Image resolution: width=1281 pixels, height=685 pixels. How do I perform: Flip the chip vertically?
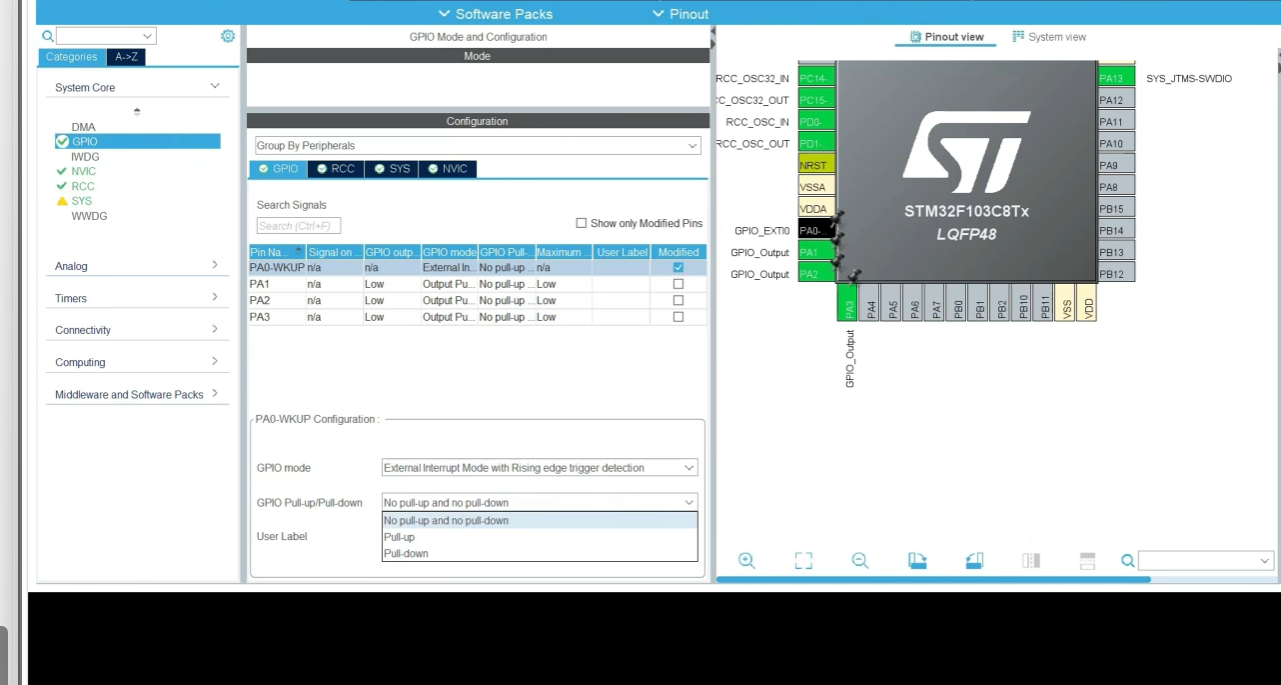1088,561
